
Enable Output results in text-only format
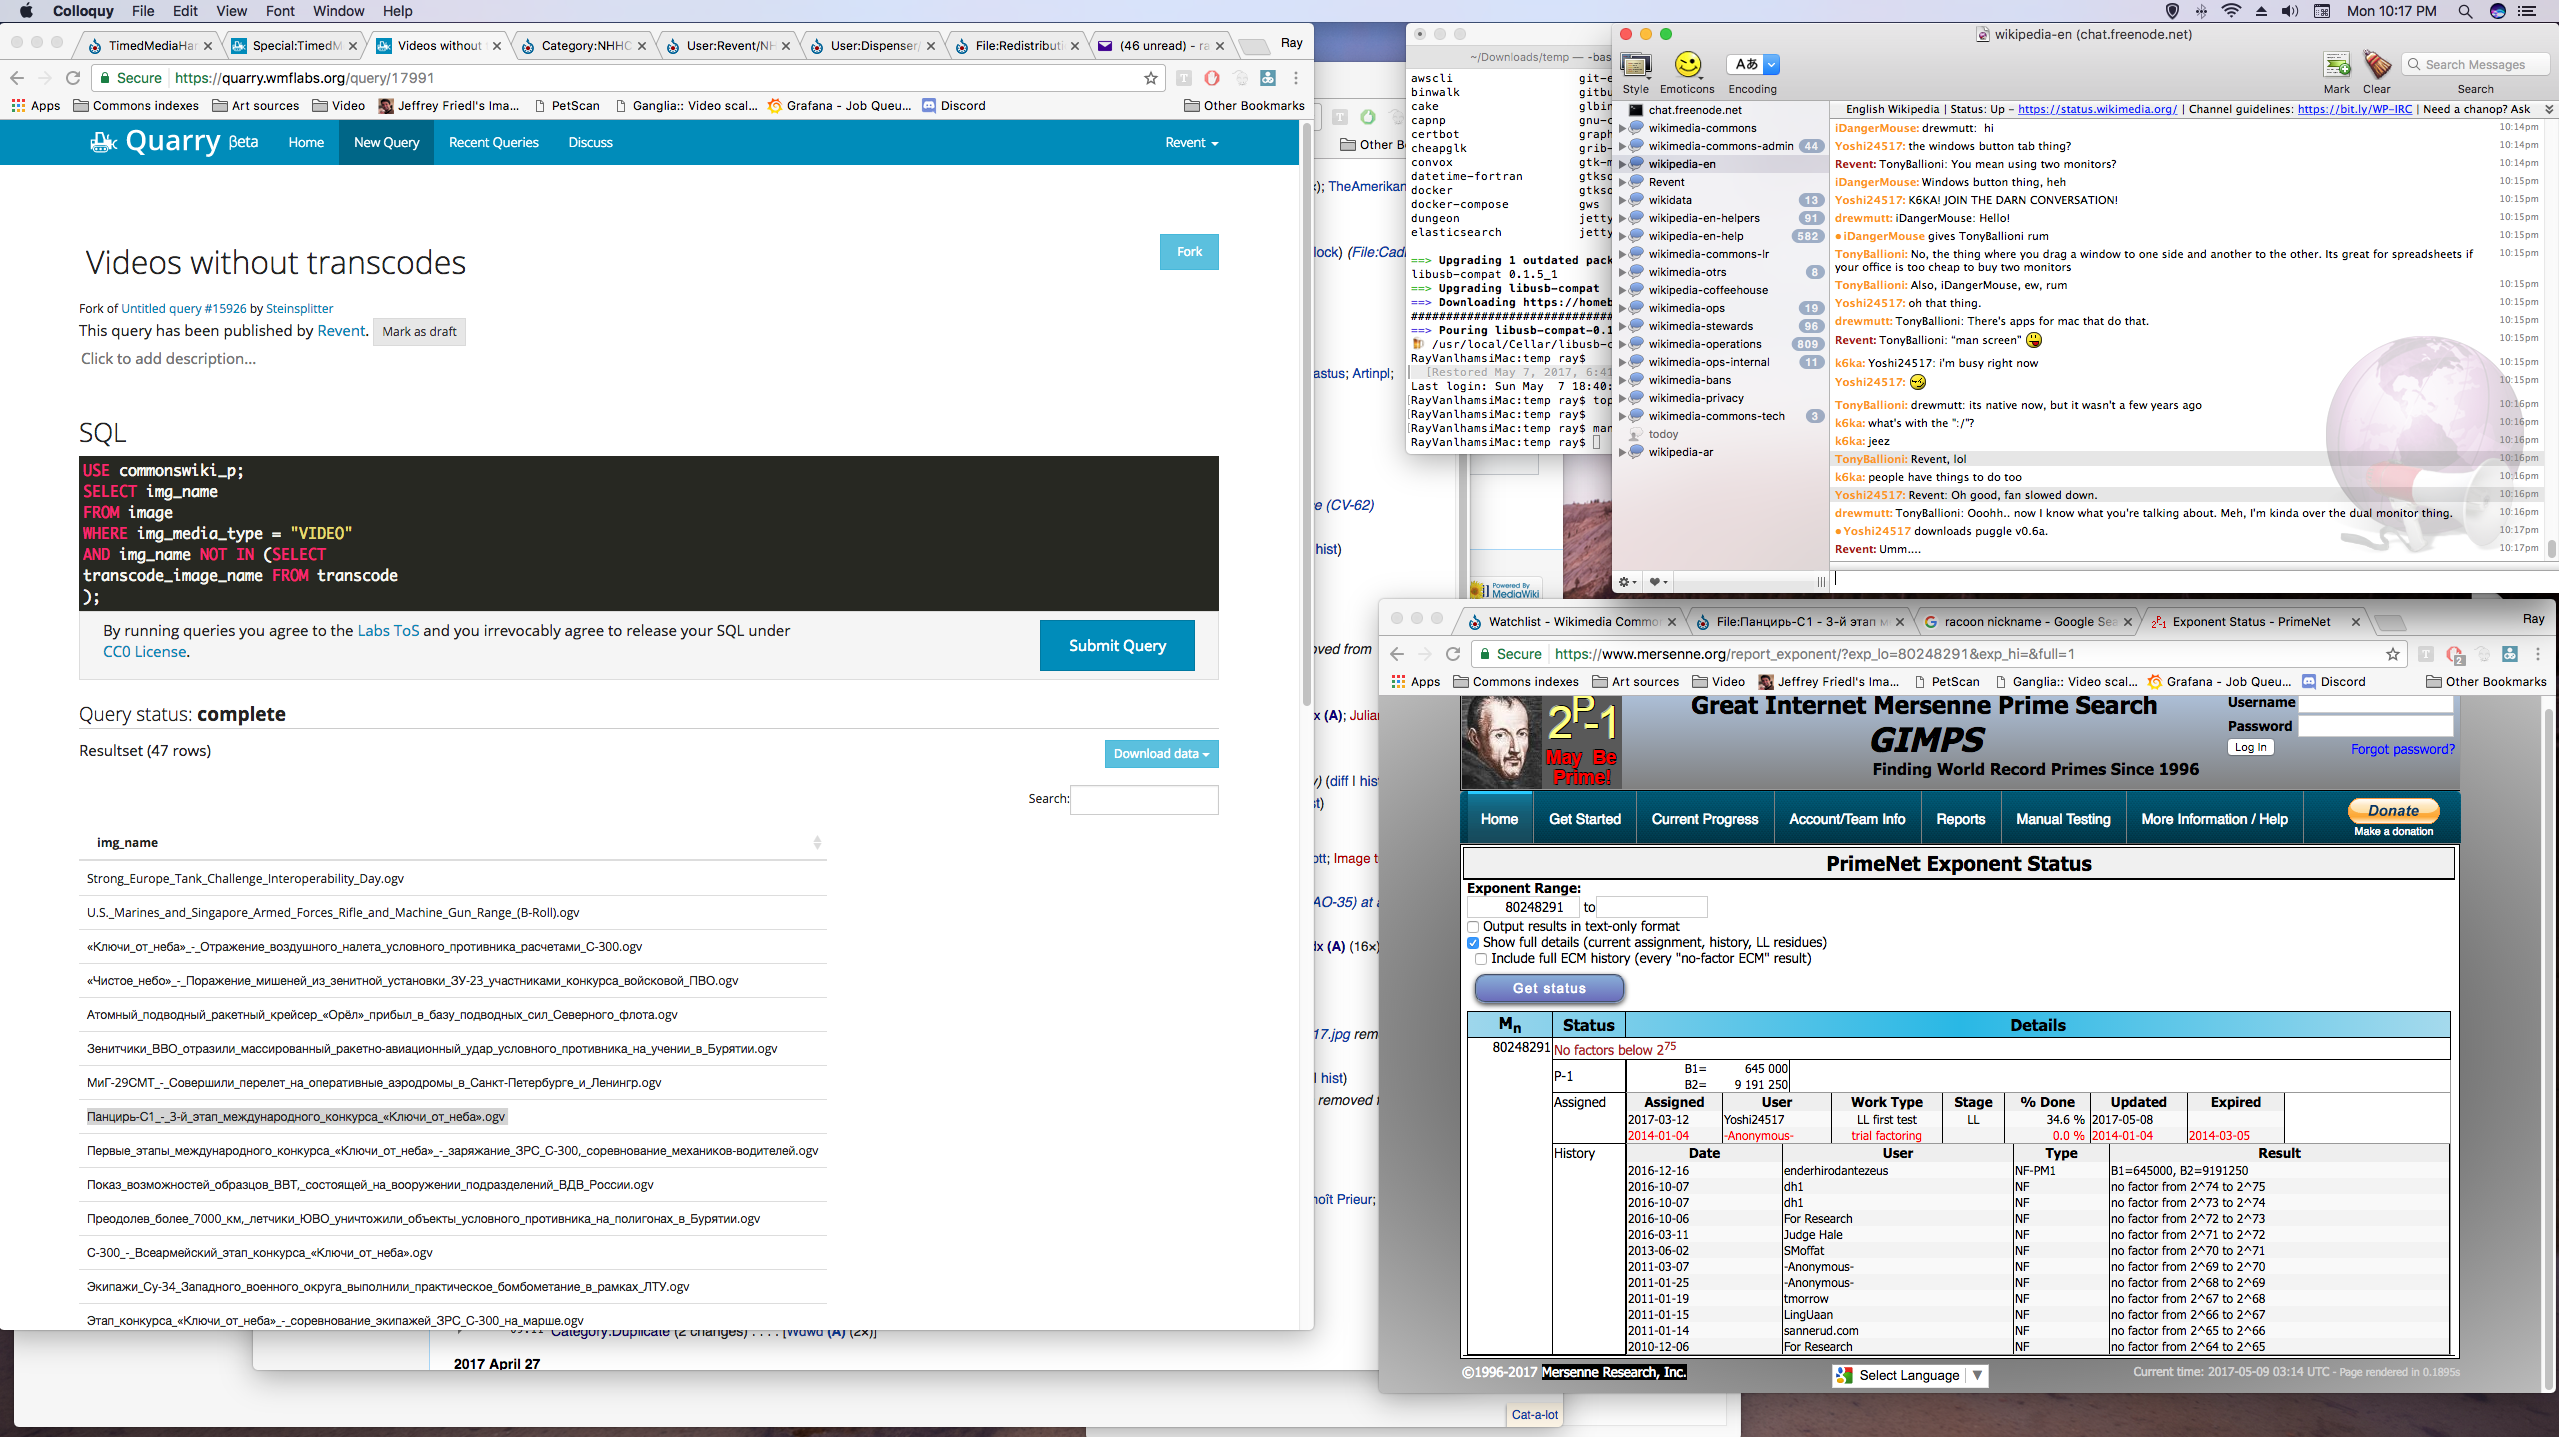pyautogui.click(x=1473, y=927)
